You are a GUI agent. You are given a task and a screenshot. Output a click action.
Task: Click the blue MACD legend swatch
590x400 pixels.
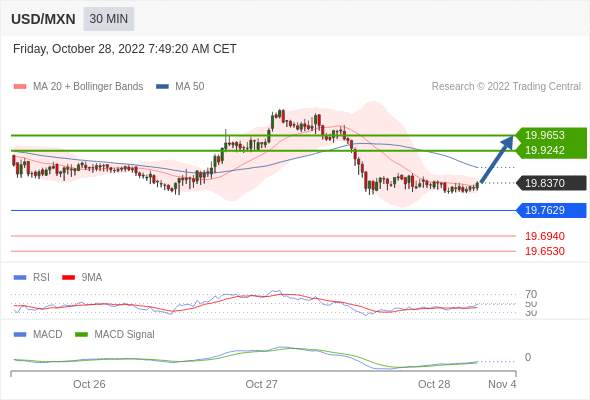tap(20, 335)
